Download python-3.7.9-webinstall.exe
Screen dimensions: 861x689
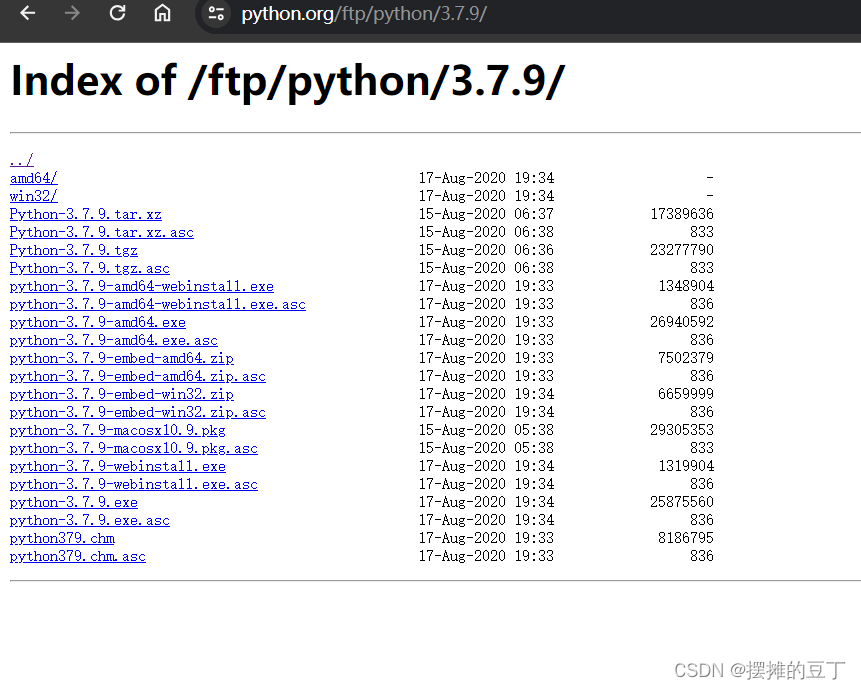[x=117, y=465]
